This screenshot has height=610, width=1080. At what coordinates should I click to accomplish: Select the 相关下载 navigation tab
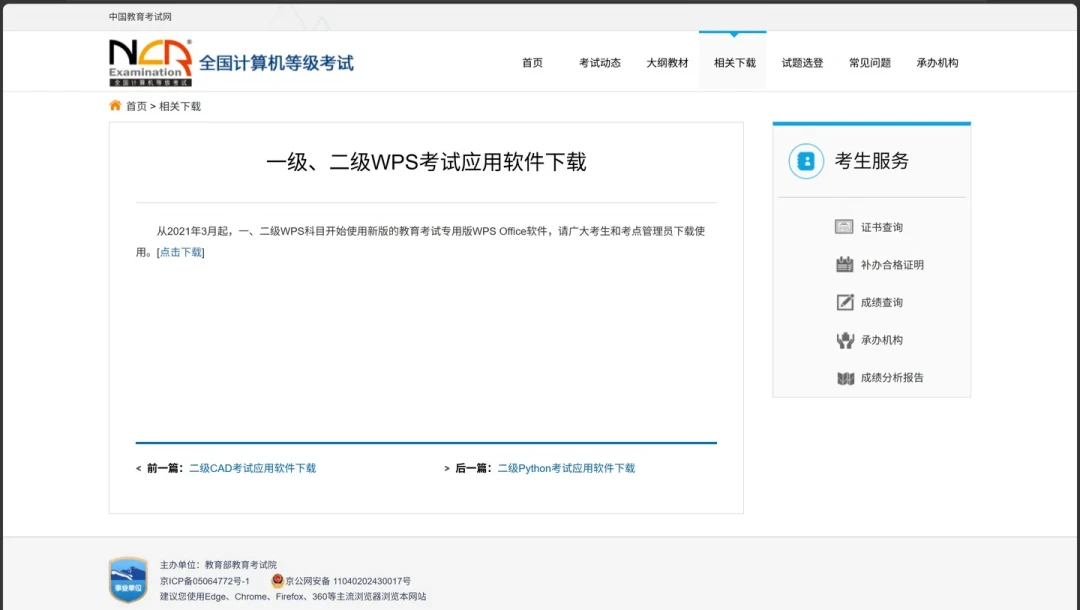[x=734, y=63]
